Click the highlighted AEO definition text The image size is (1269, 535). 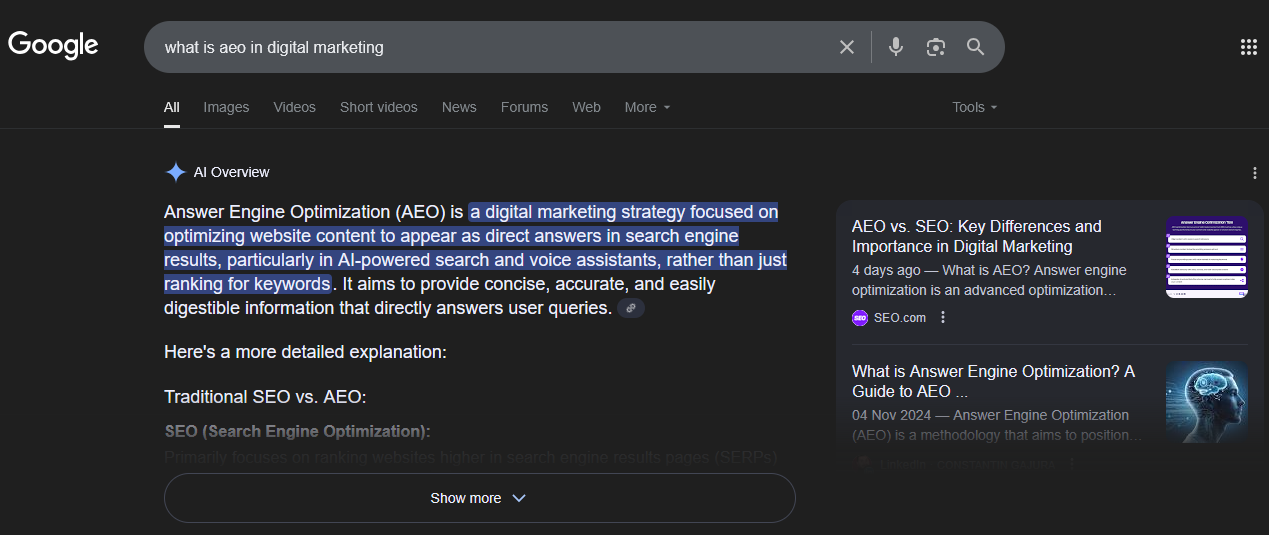click(475, 248)
